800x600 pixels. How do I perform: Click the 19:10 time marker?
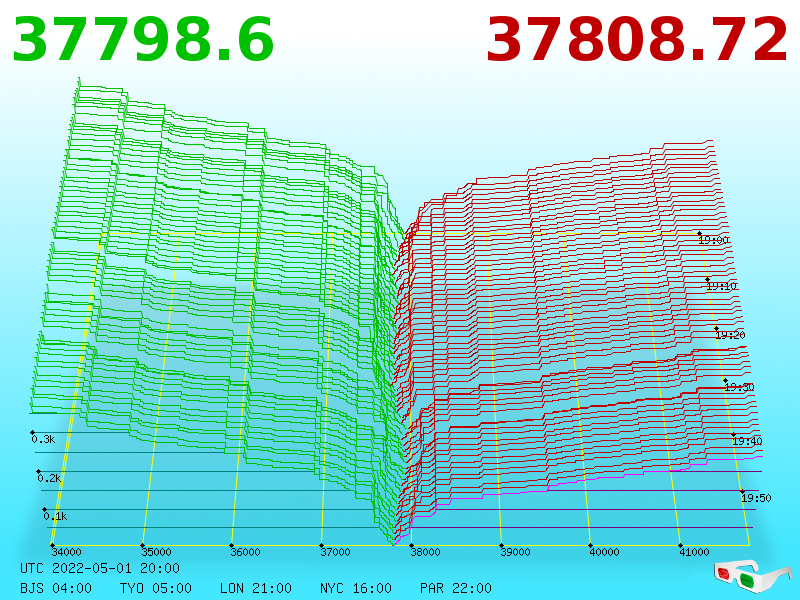721,286
